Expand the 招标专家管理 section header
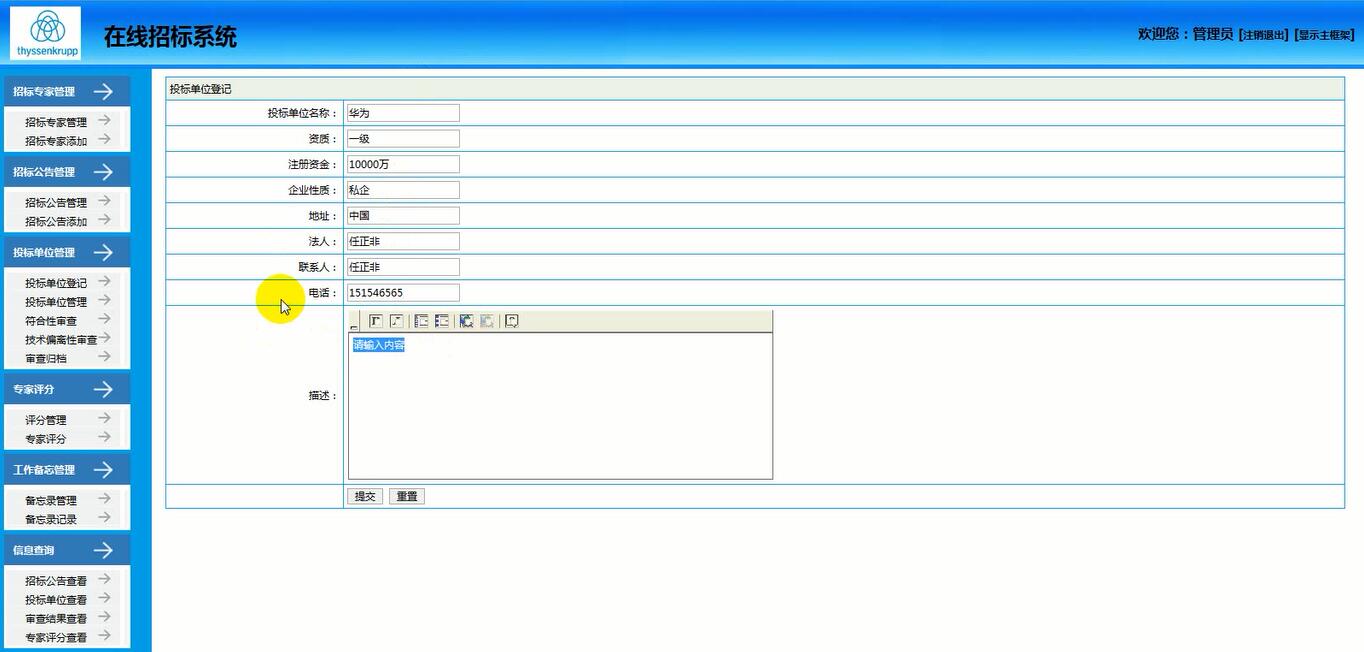1364x652 pixels. pos(67,91)
